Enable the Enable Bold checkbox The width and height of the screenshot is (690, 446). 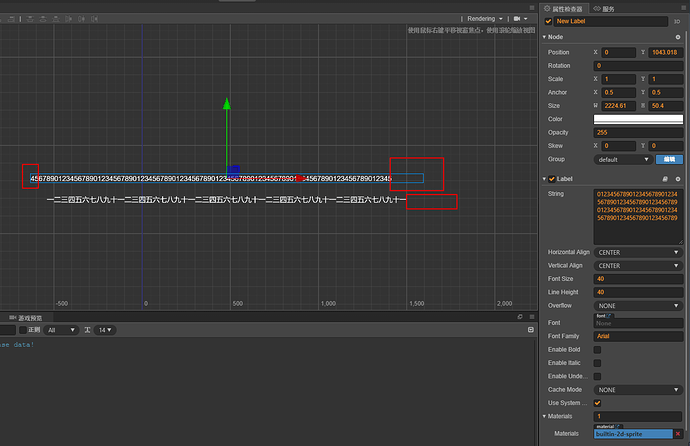[x=597, y=350]
